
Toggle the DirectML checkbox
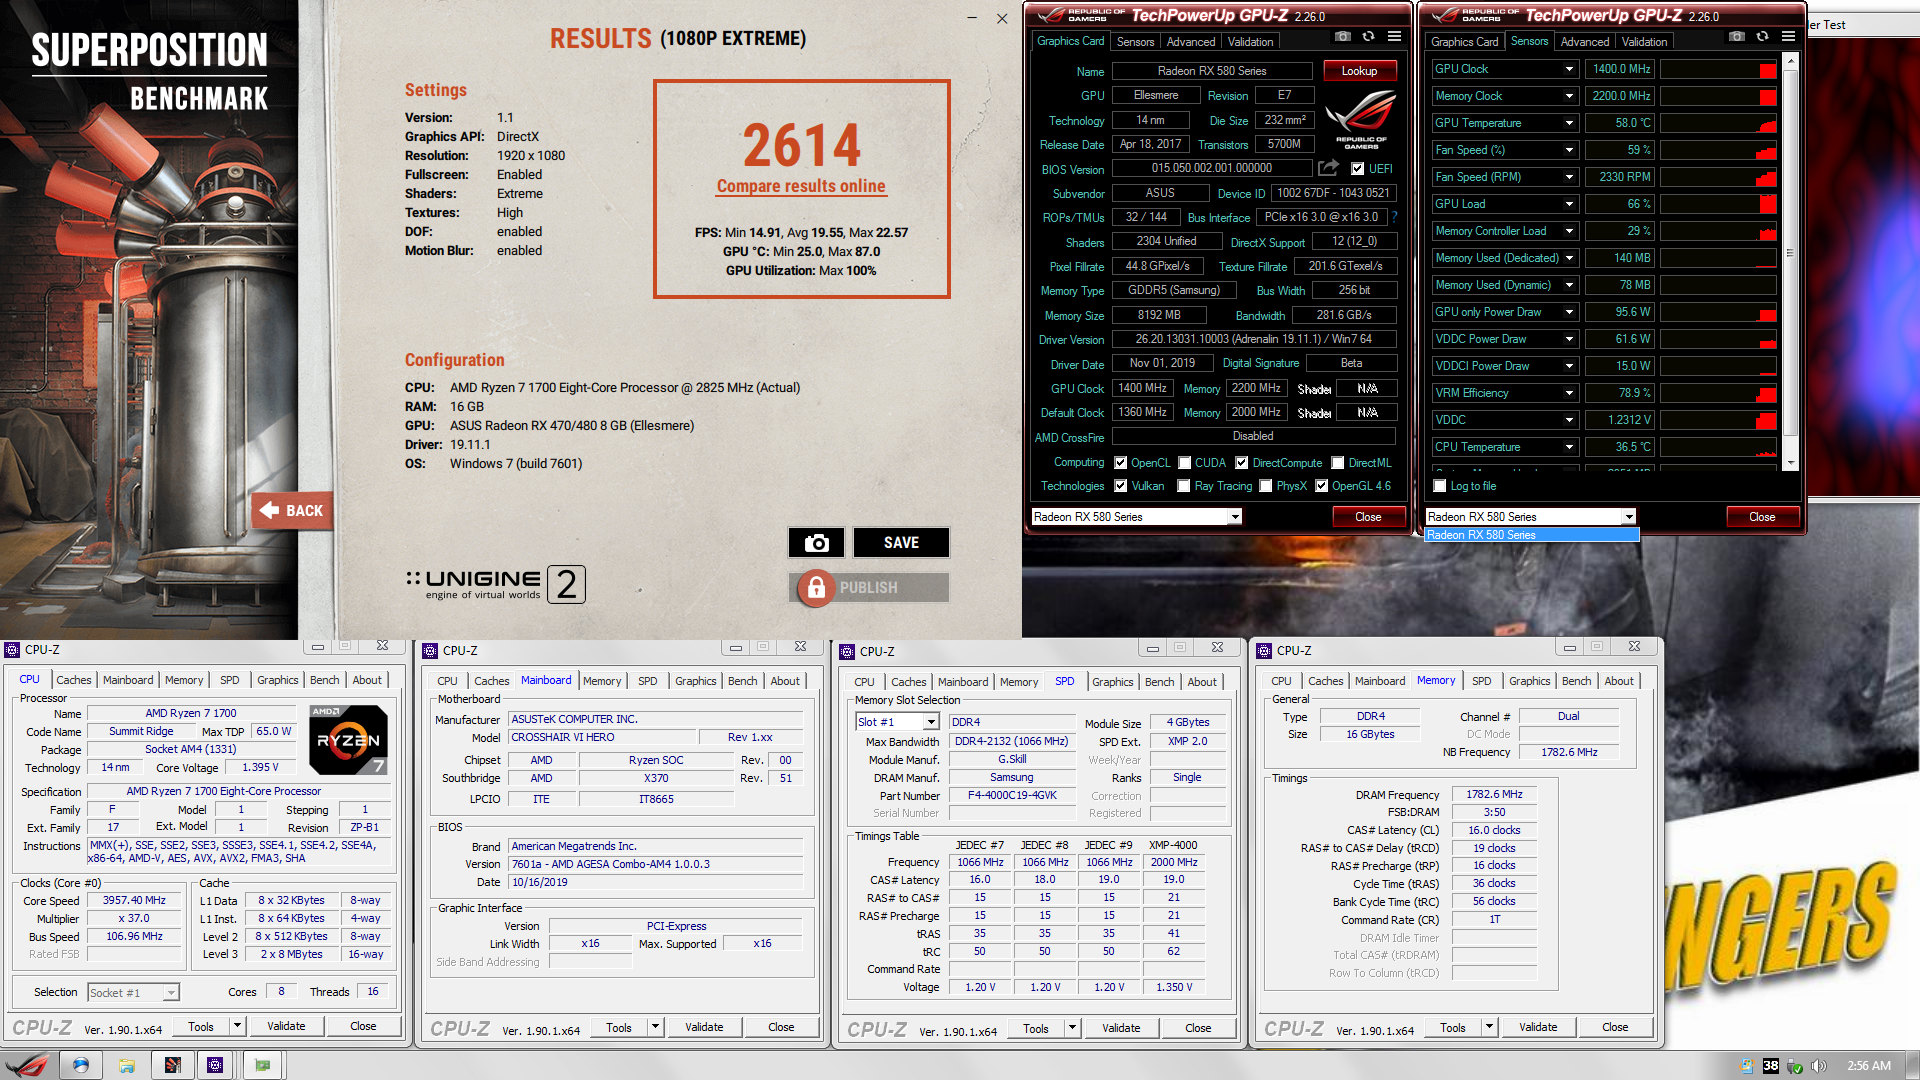pyautogui.click(x=1337, y=463)
